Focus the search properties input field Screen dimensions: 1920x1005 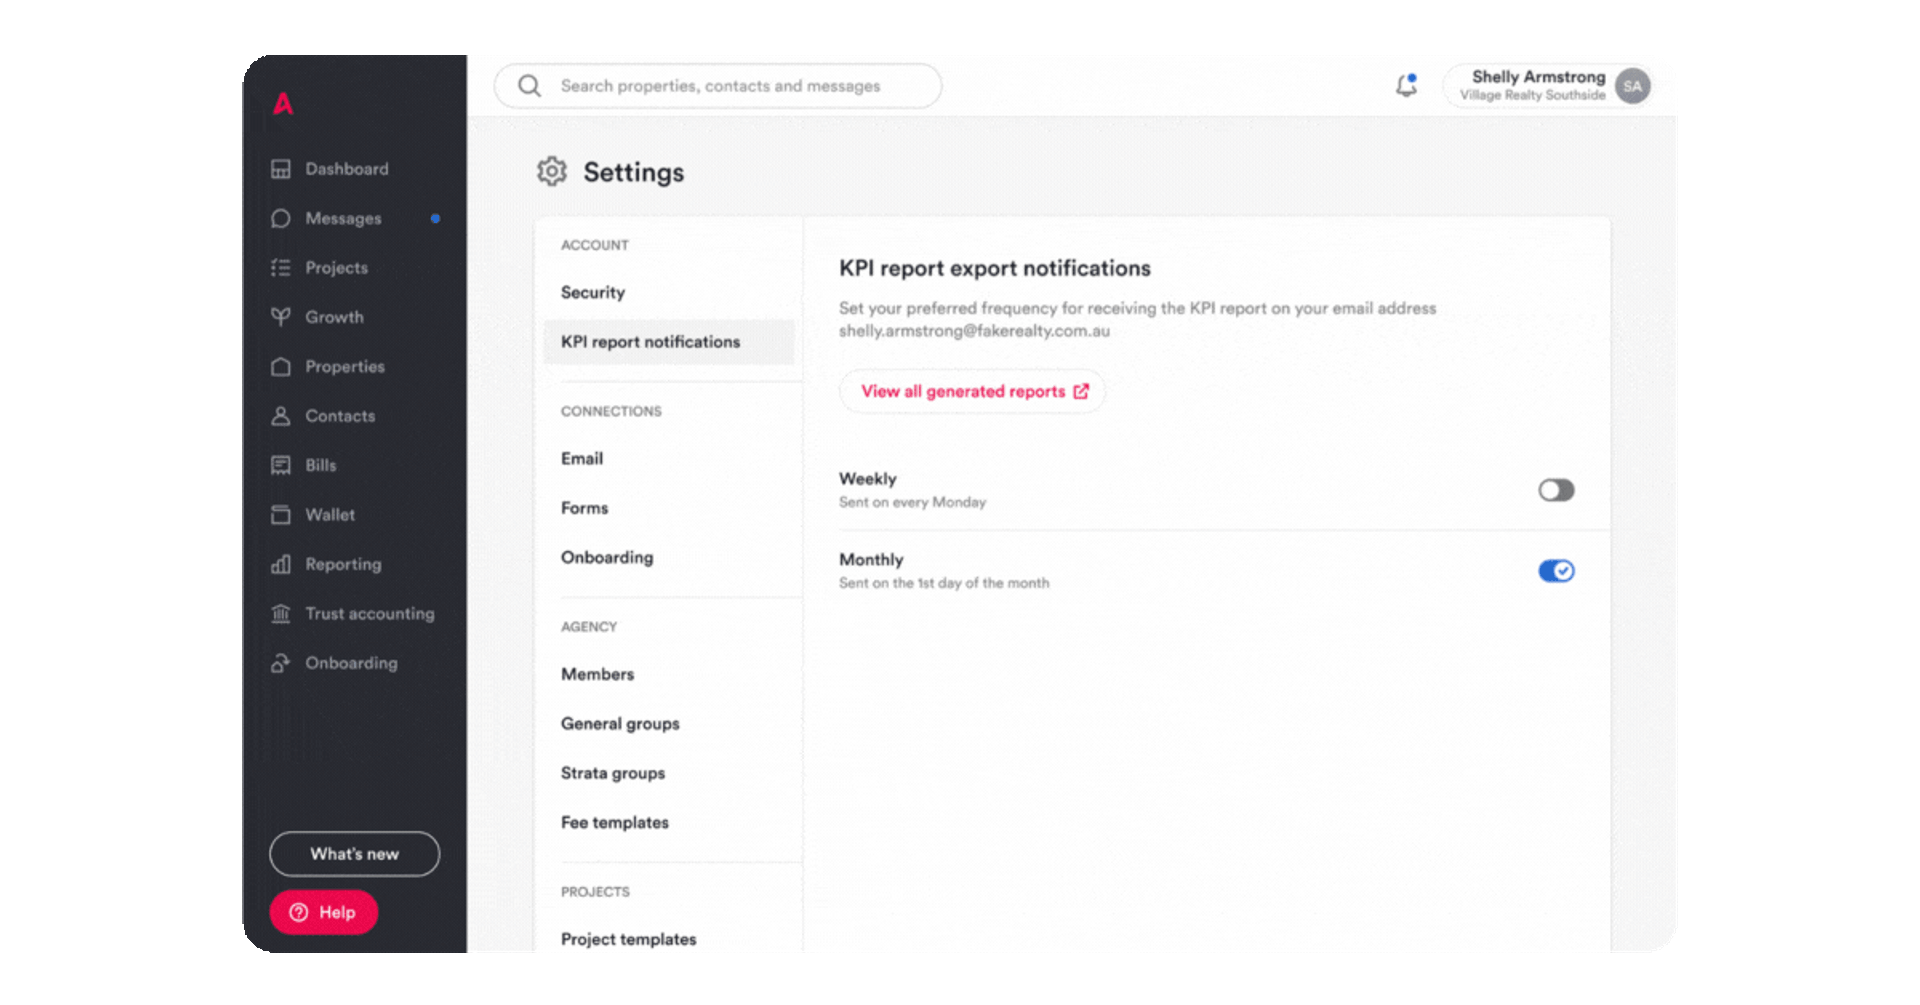click(x=718, y=86)
